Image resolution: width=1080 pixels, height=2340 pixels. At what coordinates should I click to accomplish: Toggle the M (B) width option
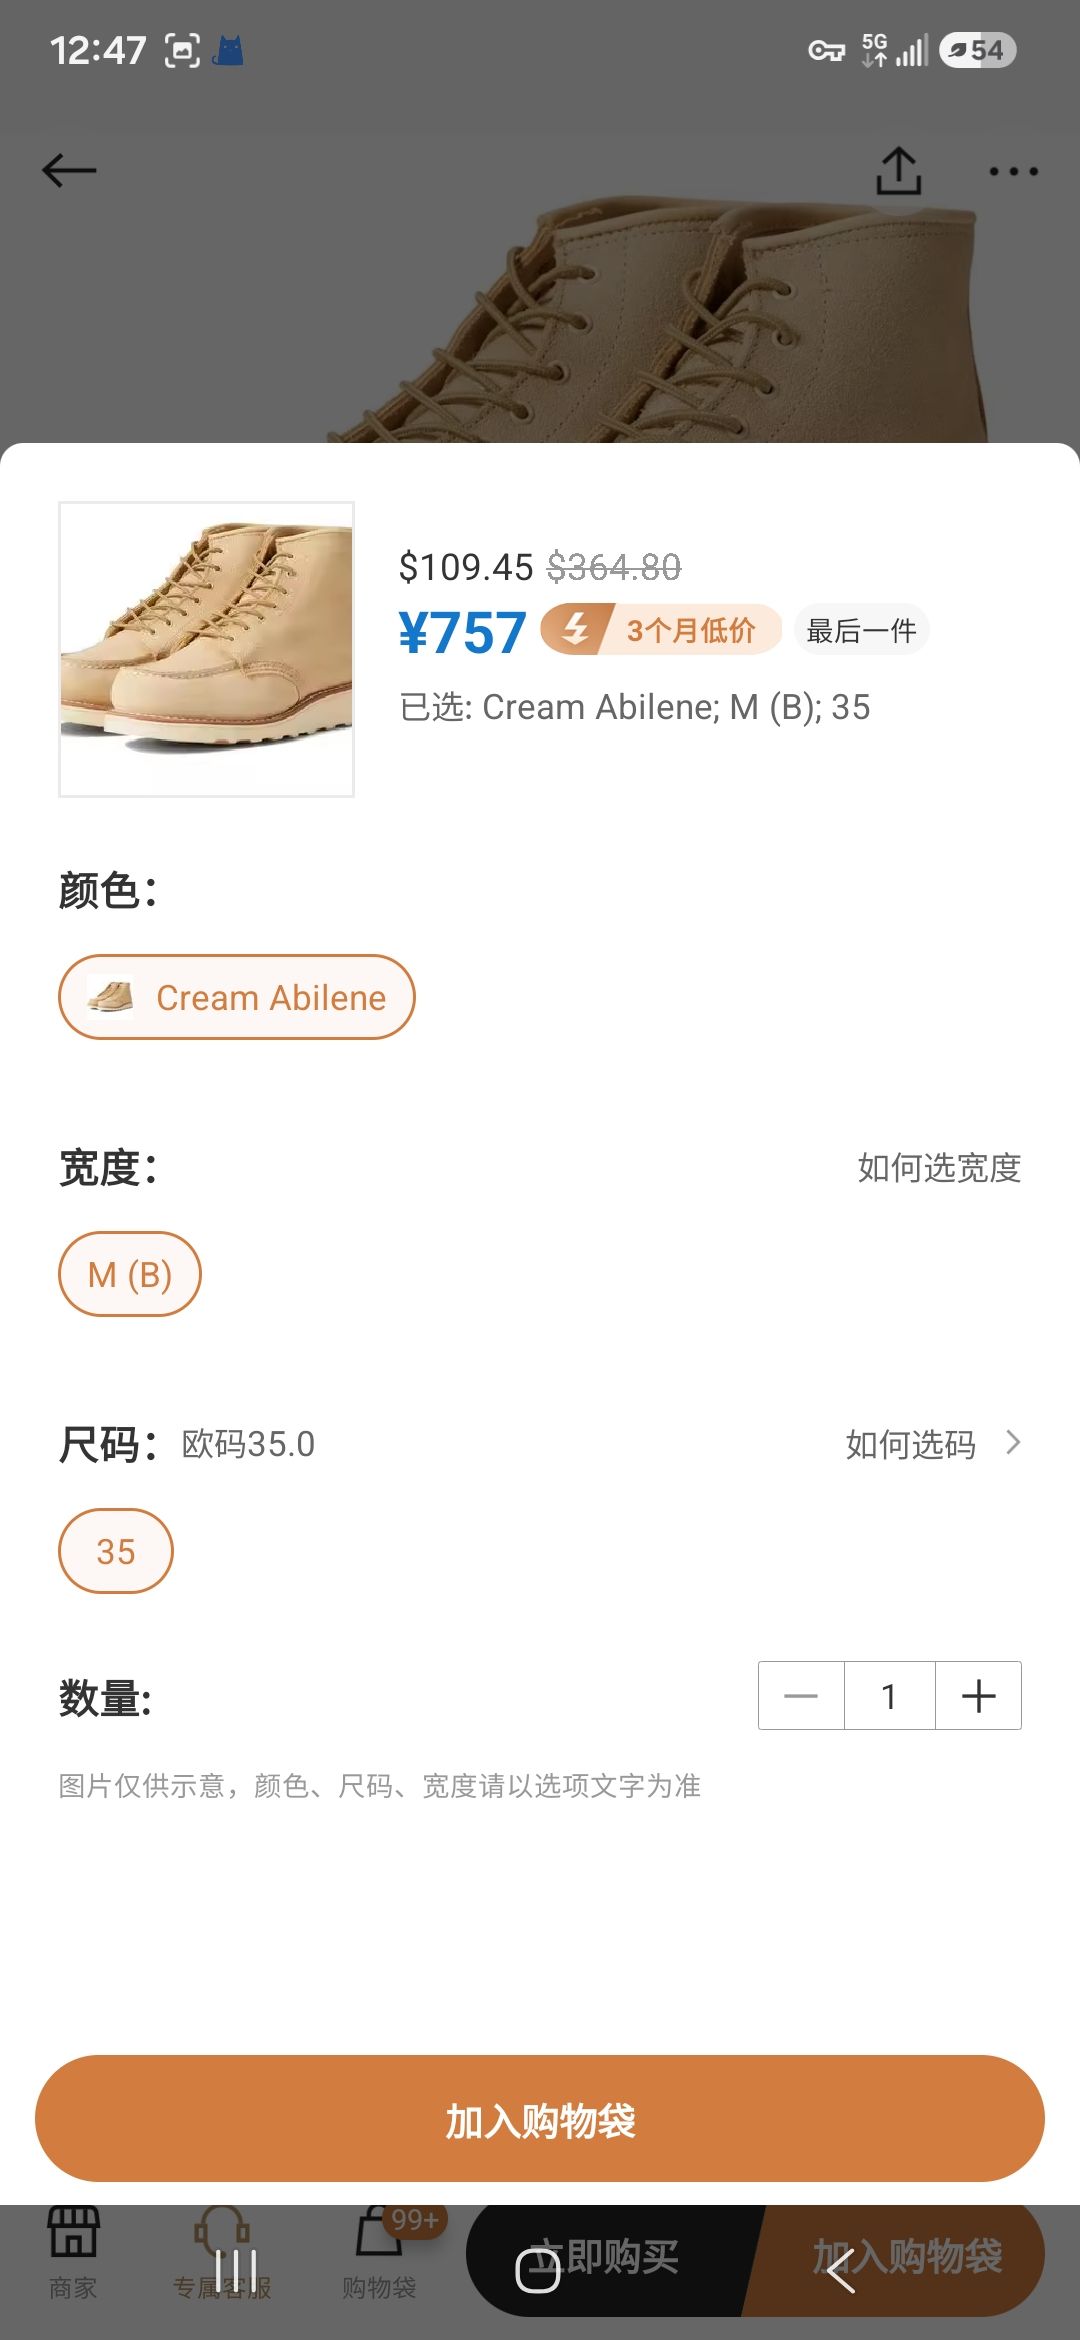130,1274
